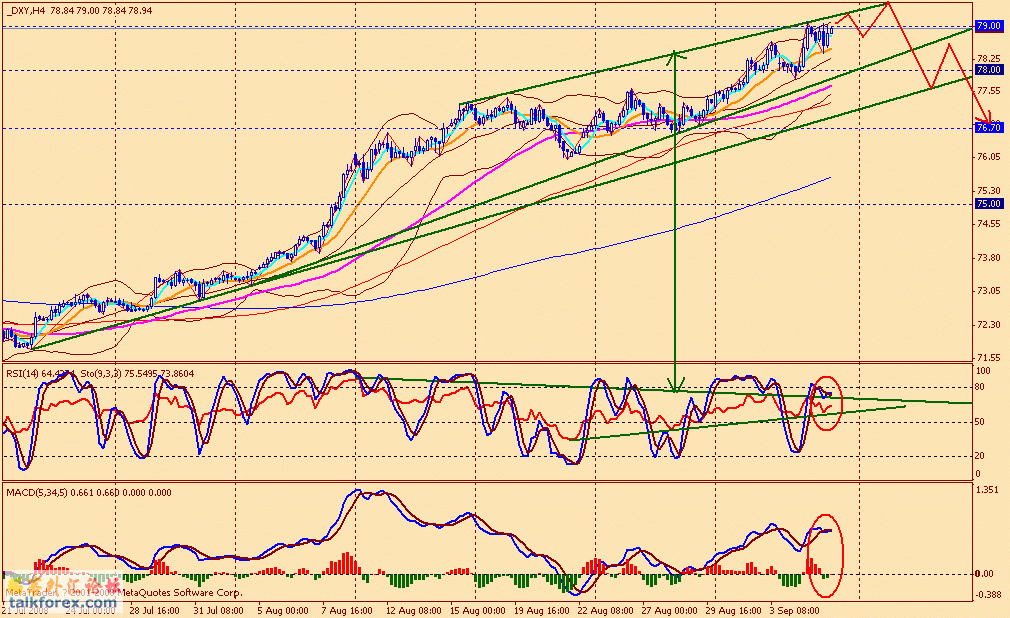The image size is (1010, 618).
Task: Click the 72.30 price scale value
Action: 989,325
